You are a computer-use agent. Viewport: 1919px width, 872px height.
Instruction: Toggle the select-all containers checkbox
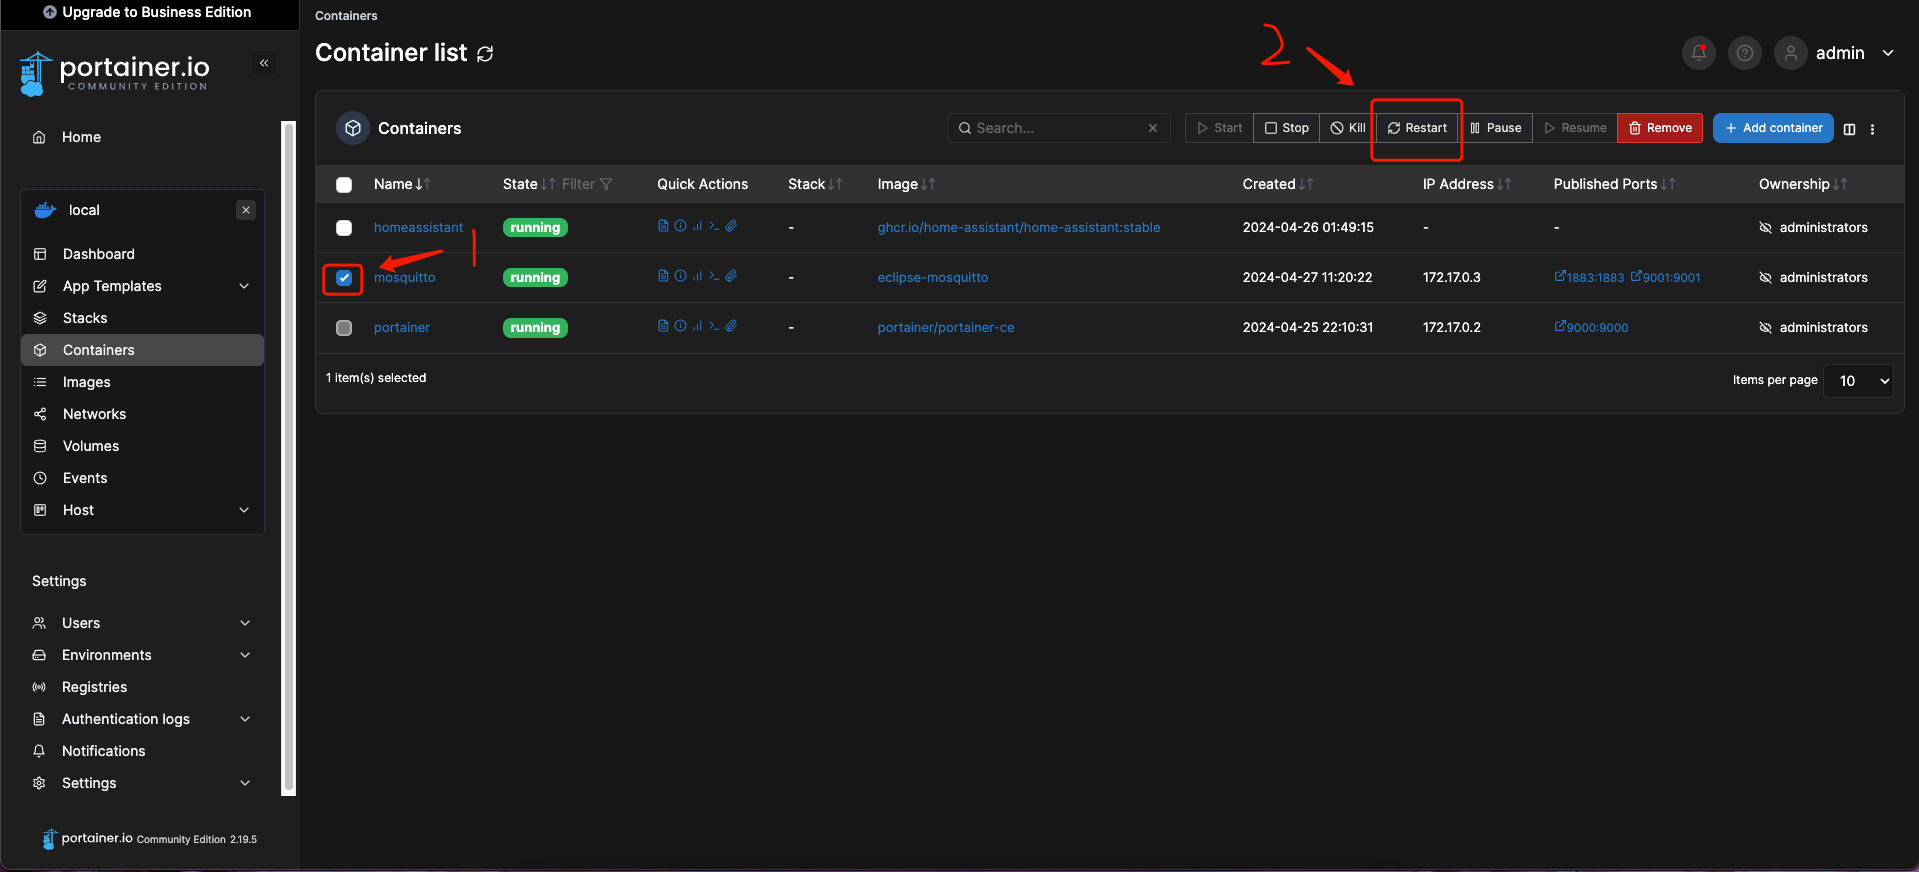tap(344, 185)
